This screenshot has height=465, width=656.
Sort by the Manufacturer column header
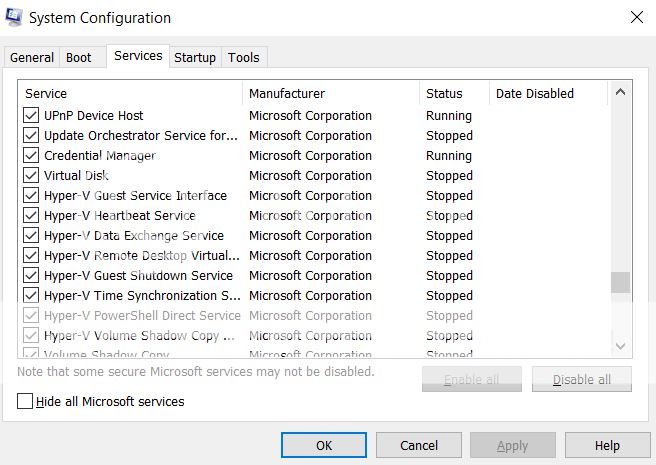pos(331,93)
